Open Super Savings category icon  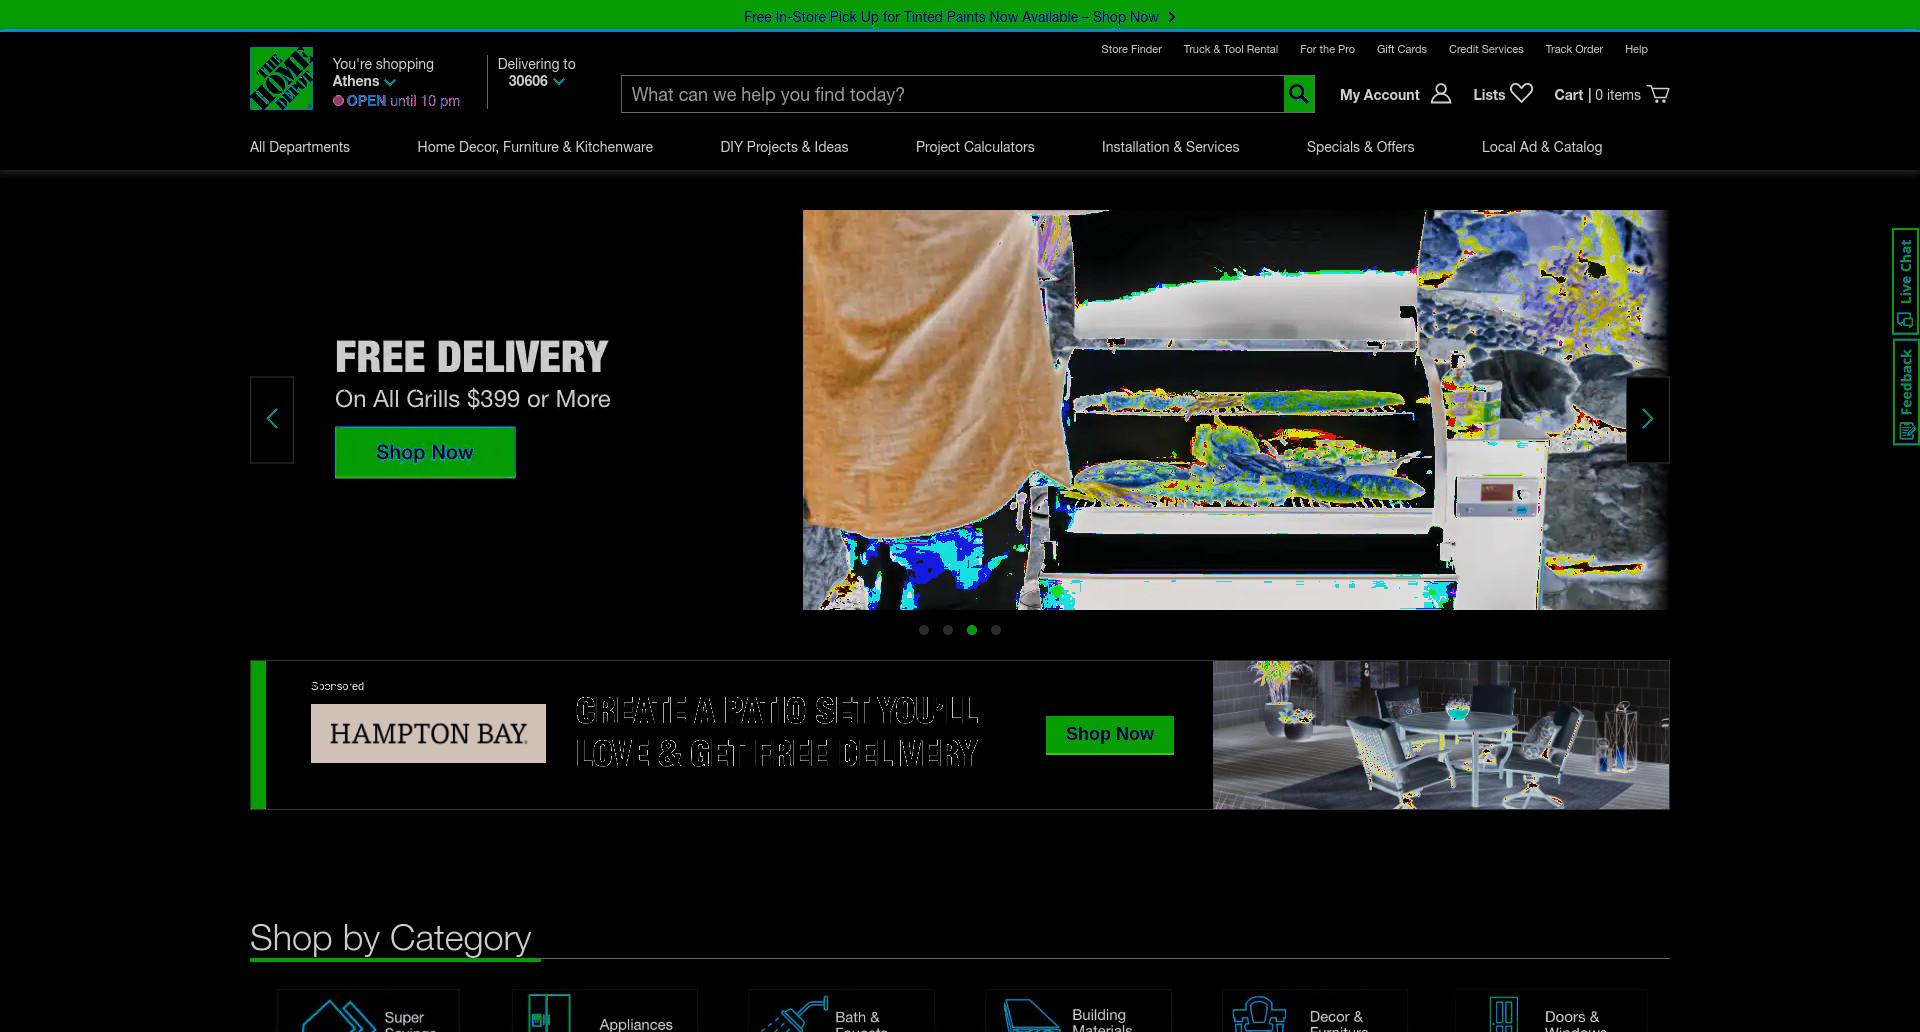[x=338, y=1015]
